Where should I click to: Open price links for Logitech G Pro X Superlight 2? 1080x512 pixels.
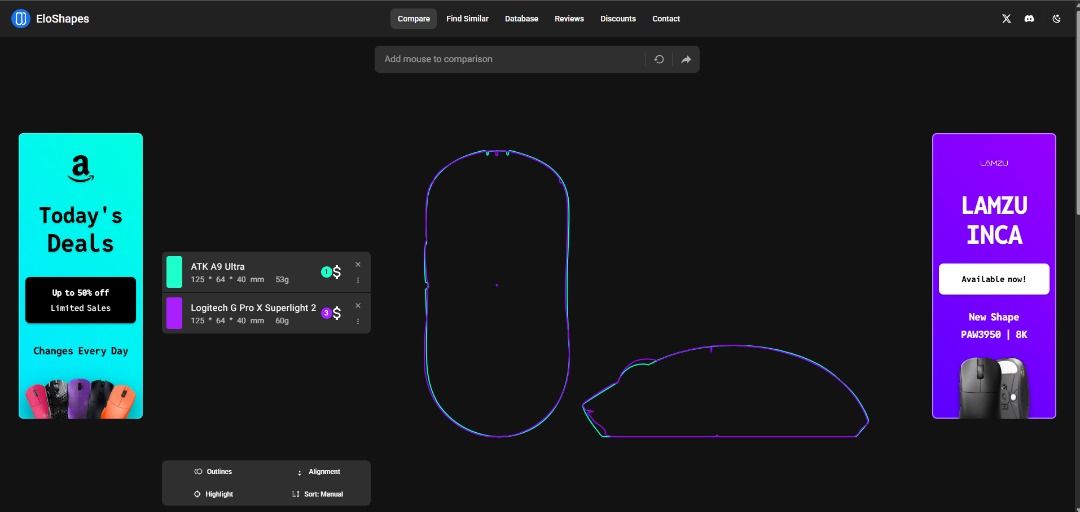point(336,313)
